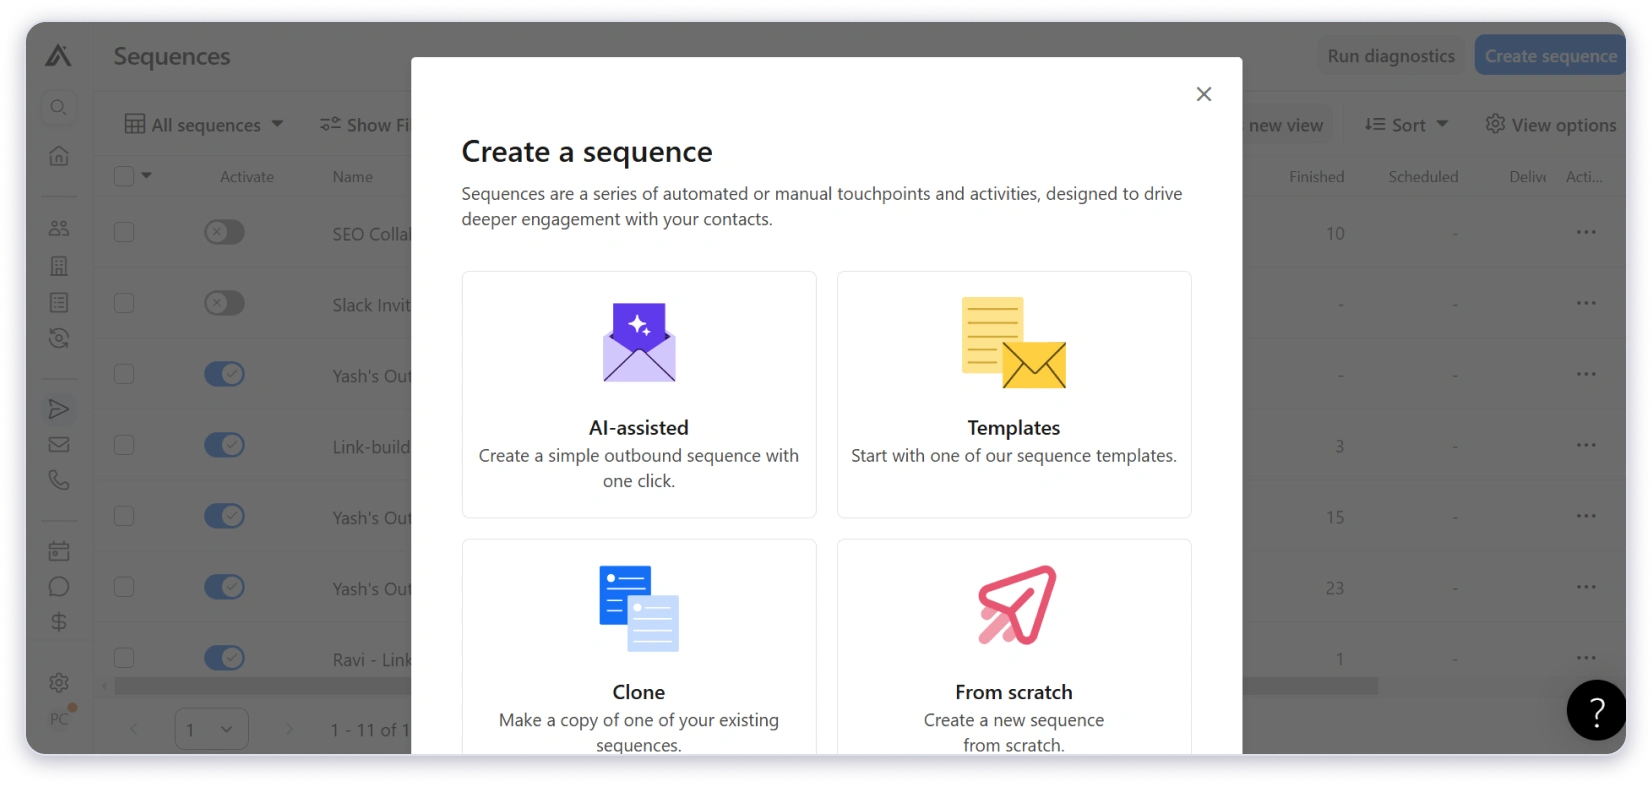The image size is (1652, 785).
Task: Open profile via PC avatar
Action: pyautogui.click(x=60, y=719)
